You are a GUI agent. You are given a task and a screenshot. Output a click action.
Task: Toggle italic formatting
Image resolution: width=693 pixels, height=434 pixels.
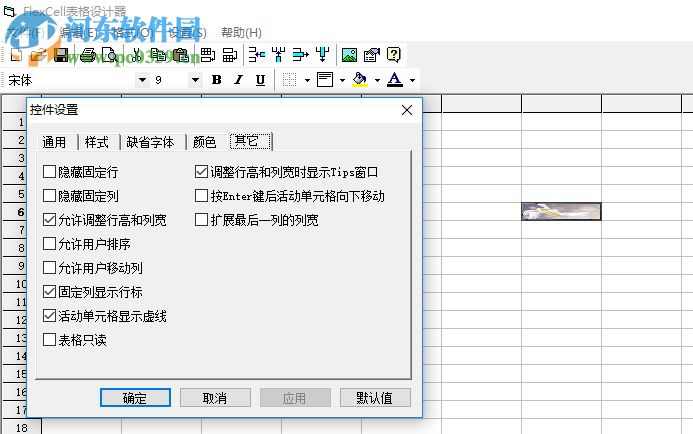[x=239, y=80]
